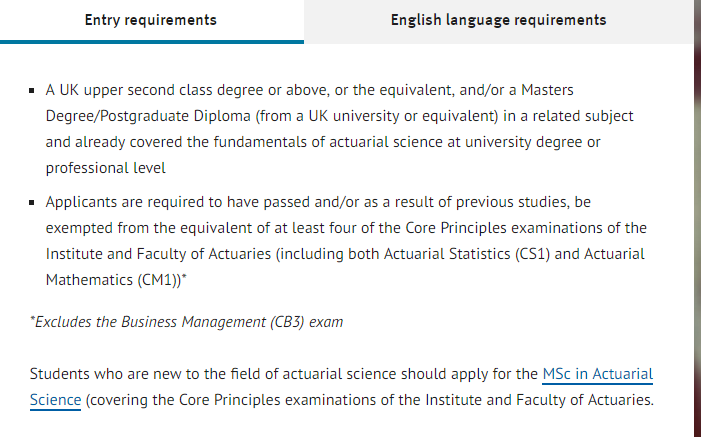
Task: Click the text 'Actuarial Statistics (CS1)'
Action: coord(467,254)
